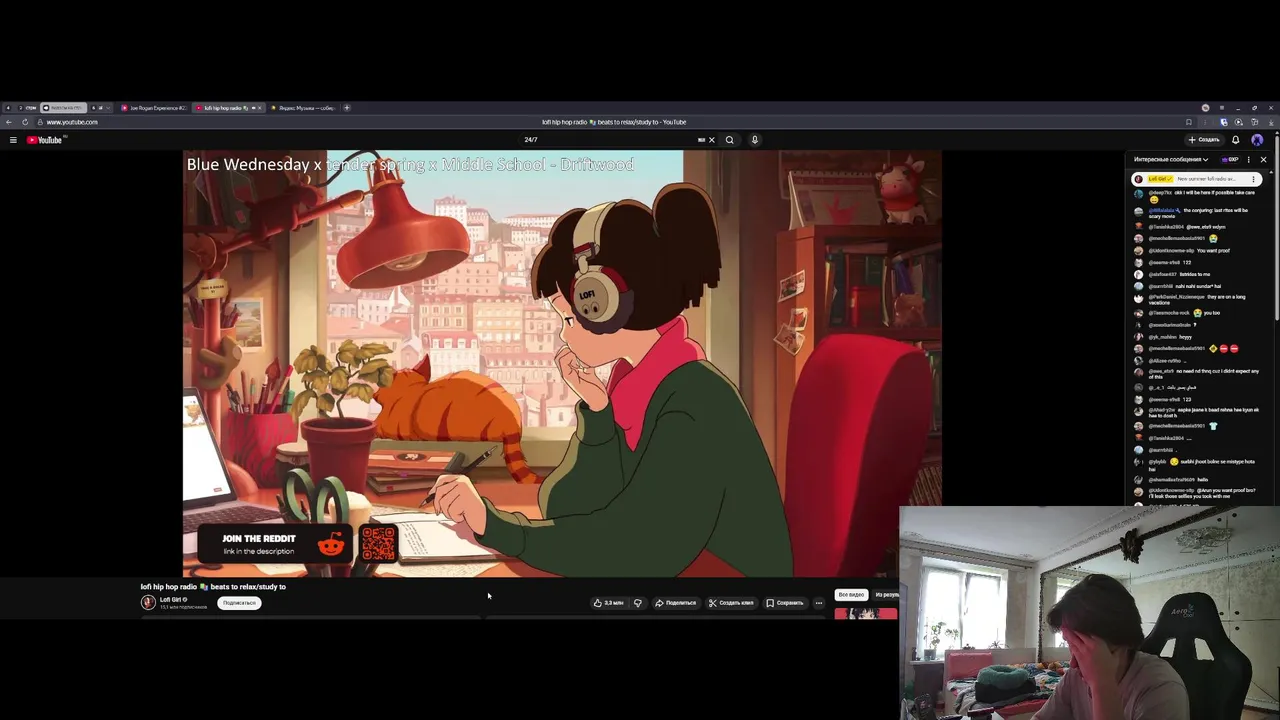Image resolution: width=1280 pixels, height=720 pixels.
Task: Click the YouTube search magnifier button
Action: click(x=729, y=140)
